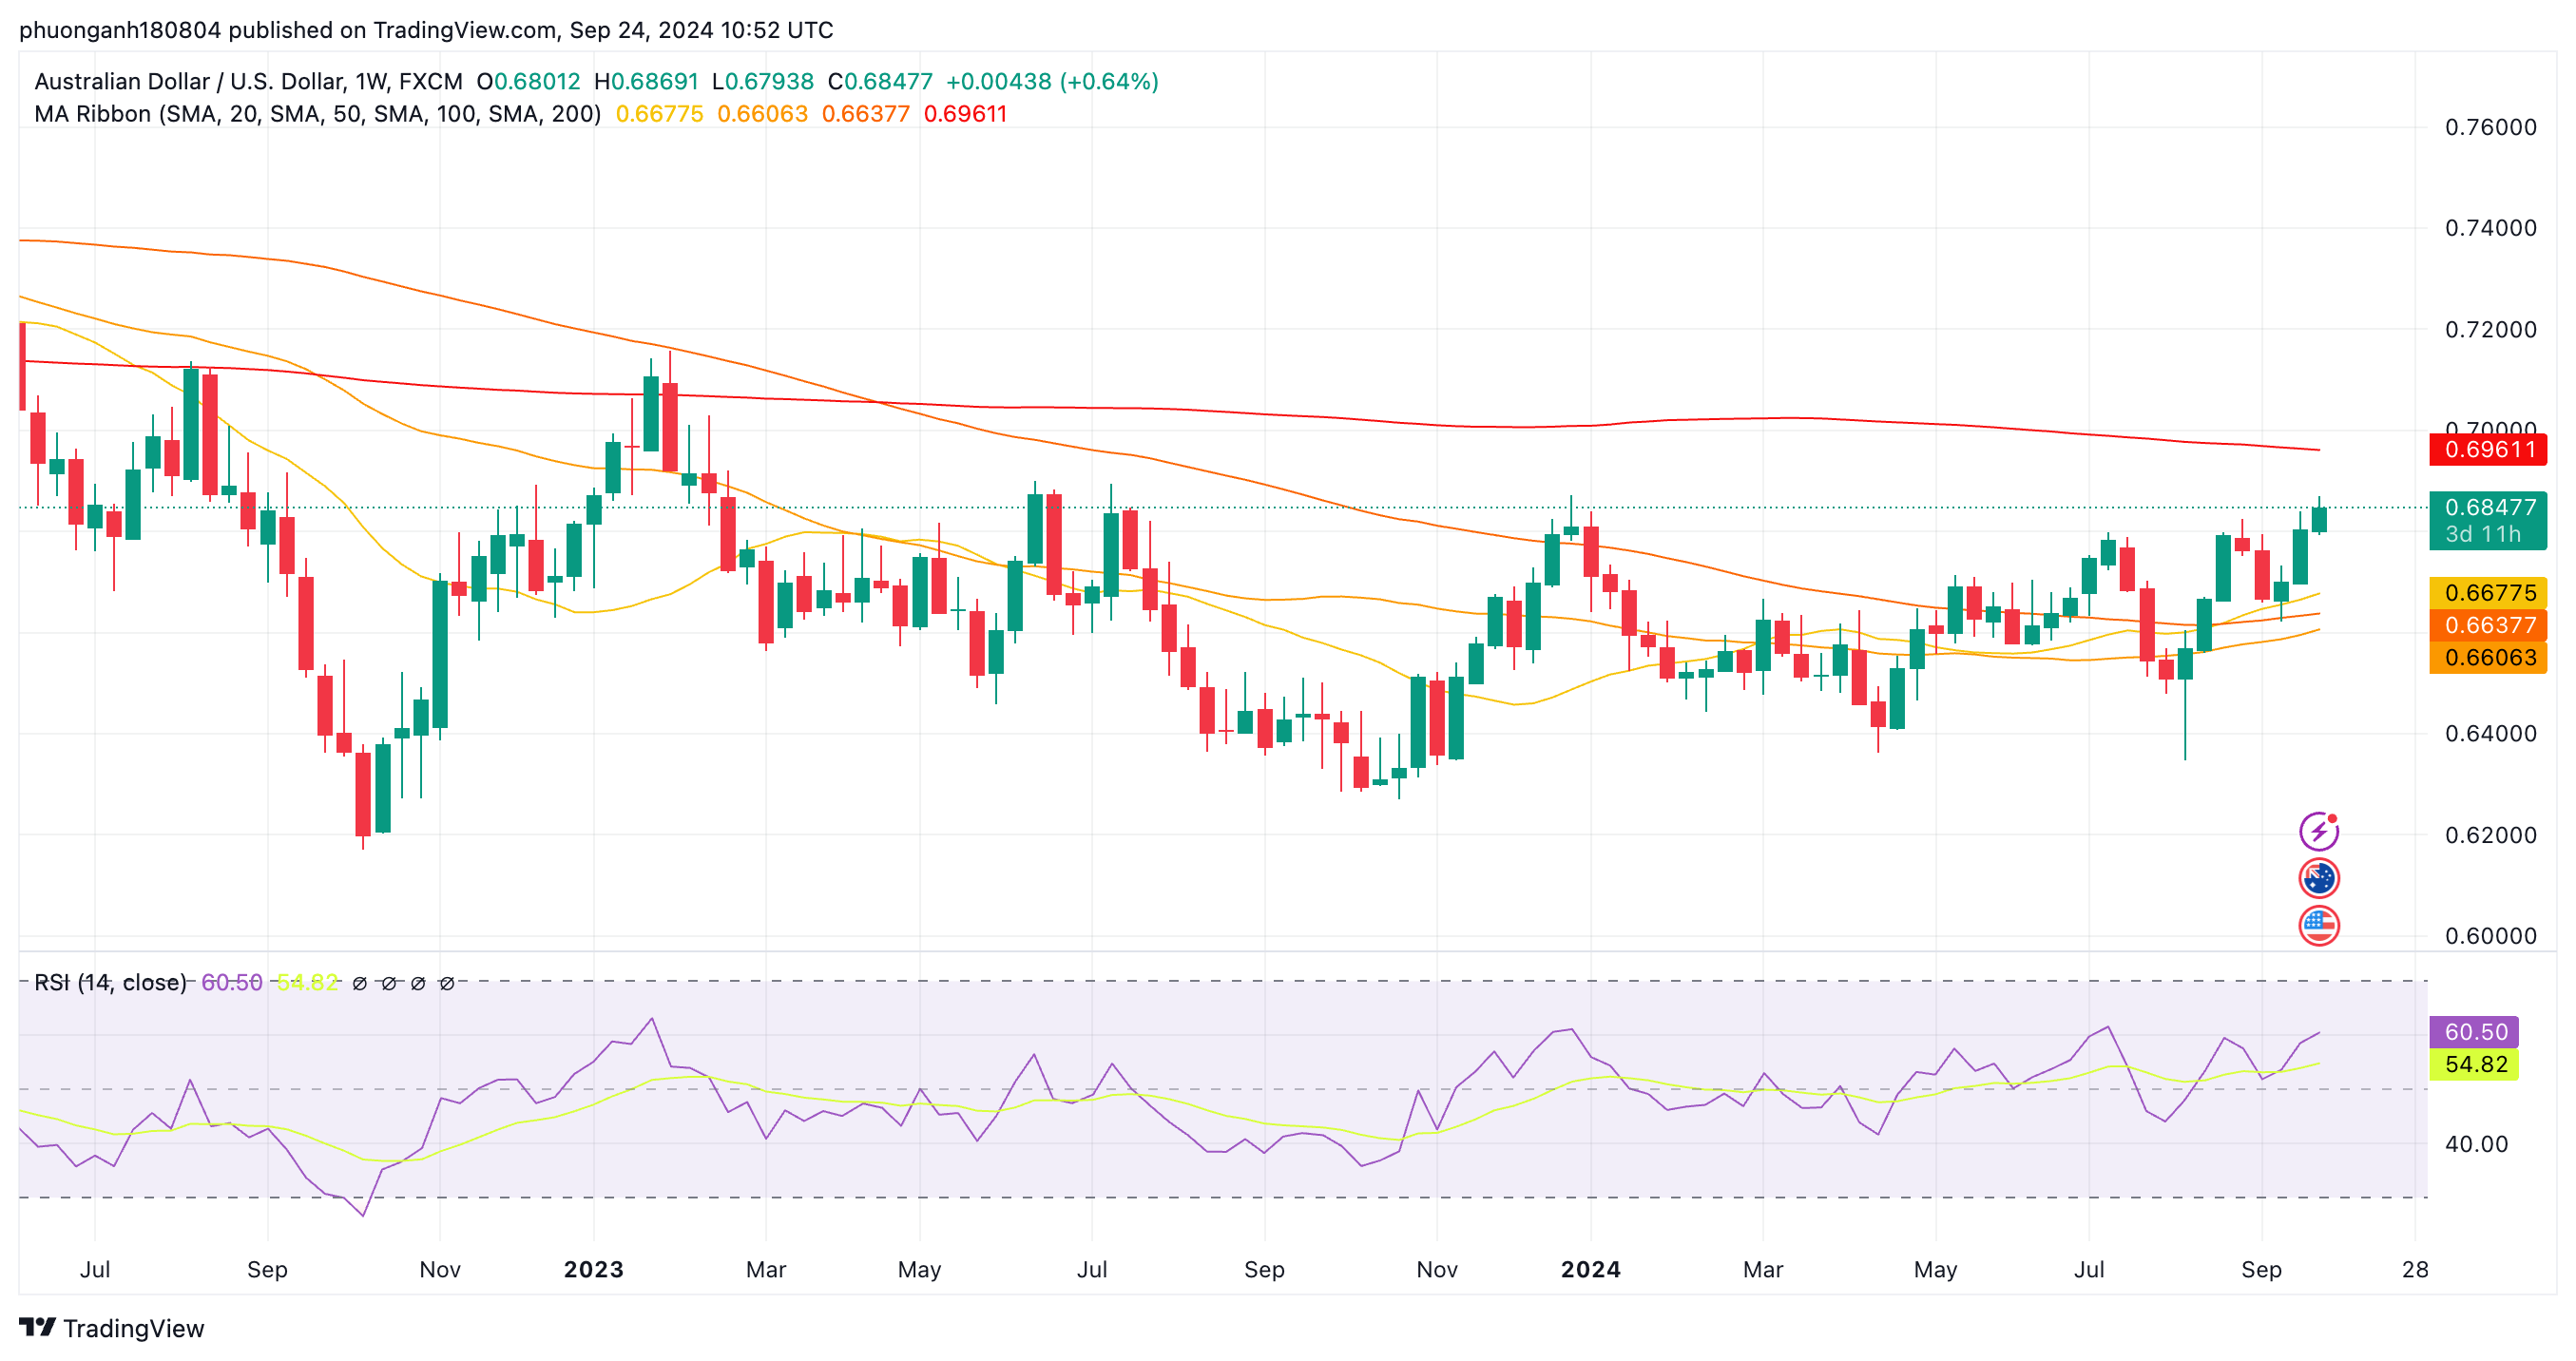
Task: Click the 54.82 RSI legend value
Action: click(x=307, y=983)
